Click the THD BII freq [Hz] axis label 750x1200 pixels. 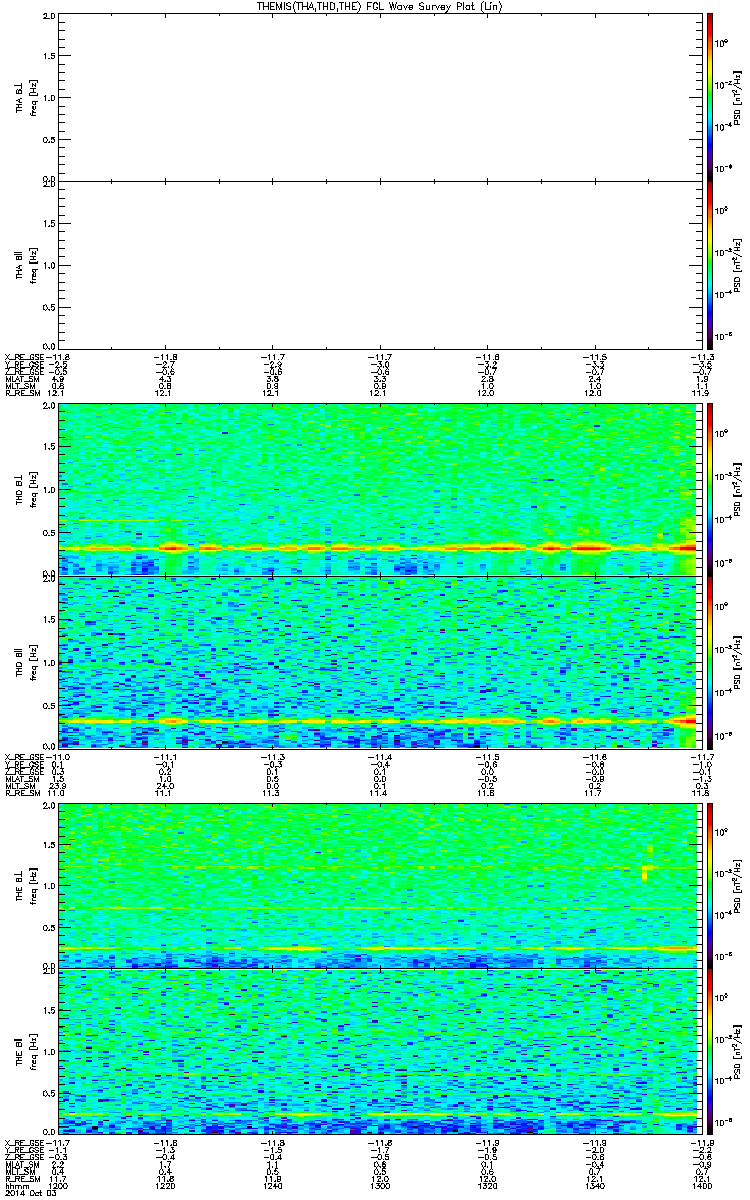[33, 661]
